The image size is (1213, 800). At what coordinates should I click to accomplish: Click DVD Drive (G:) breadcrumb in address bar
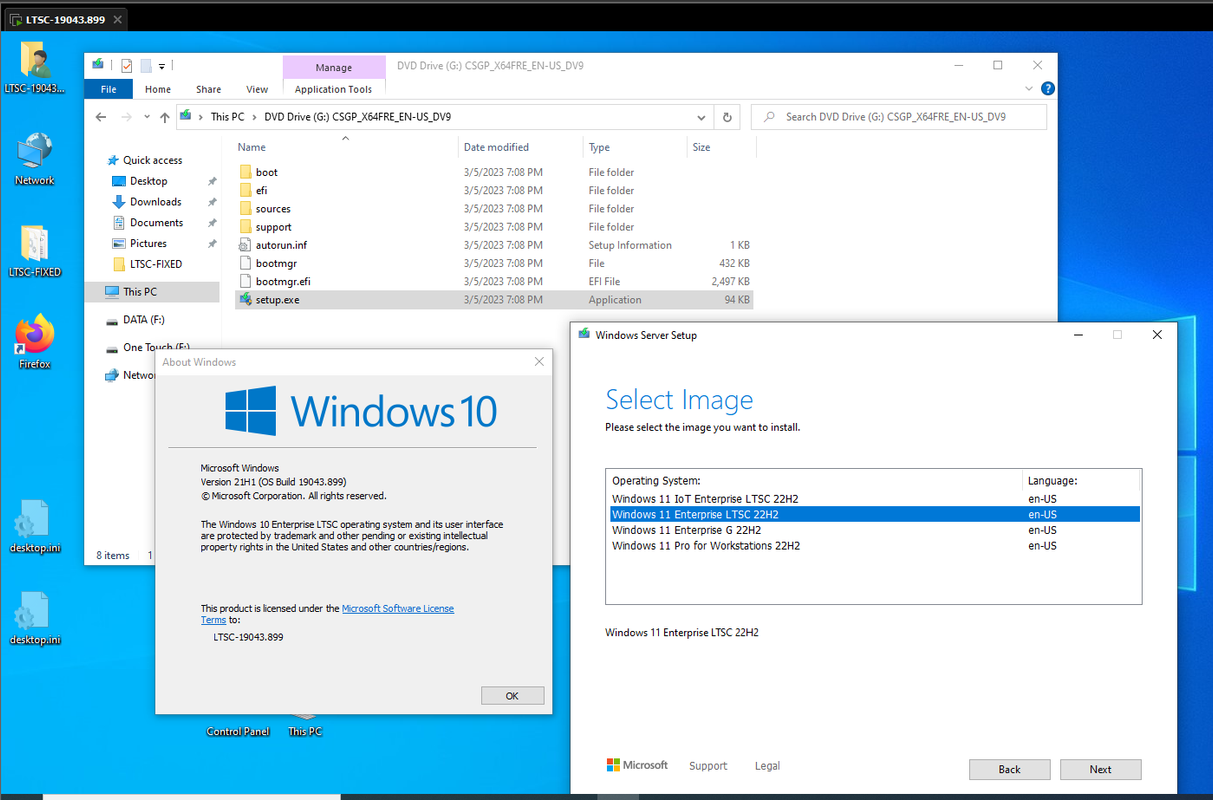357,117
